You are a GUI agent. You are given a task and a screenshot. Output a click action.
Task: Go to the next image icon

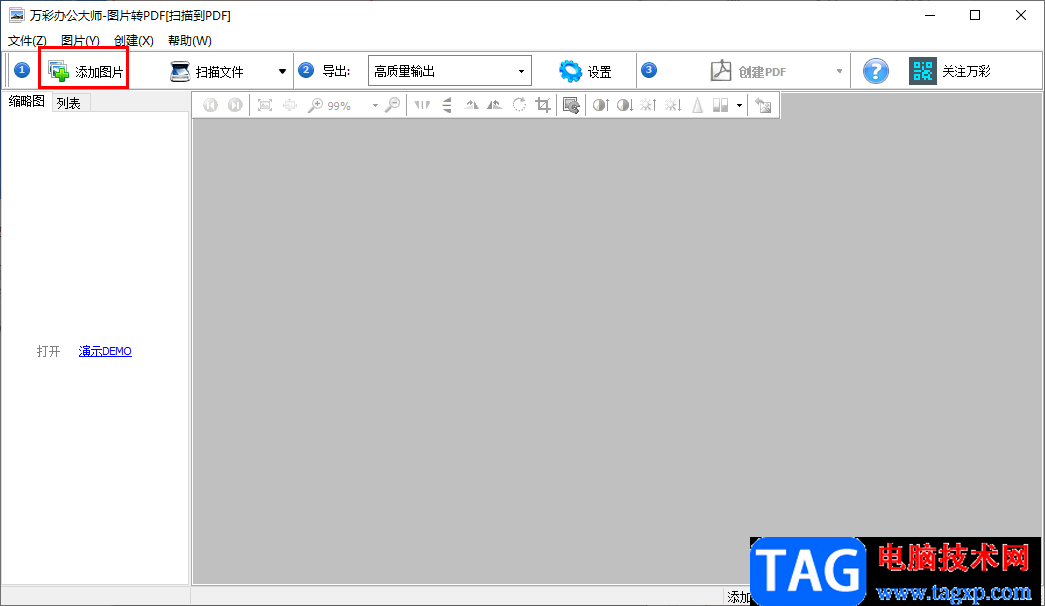tap(235, 105)
